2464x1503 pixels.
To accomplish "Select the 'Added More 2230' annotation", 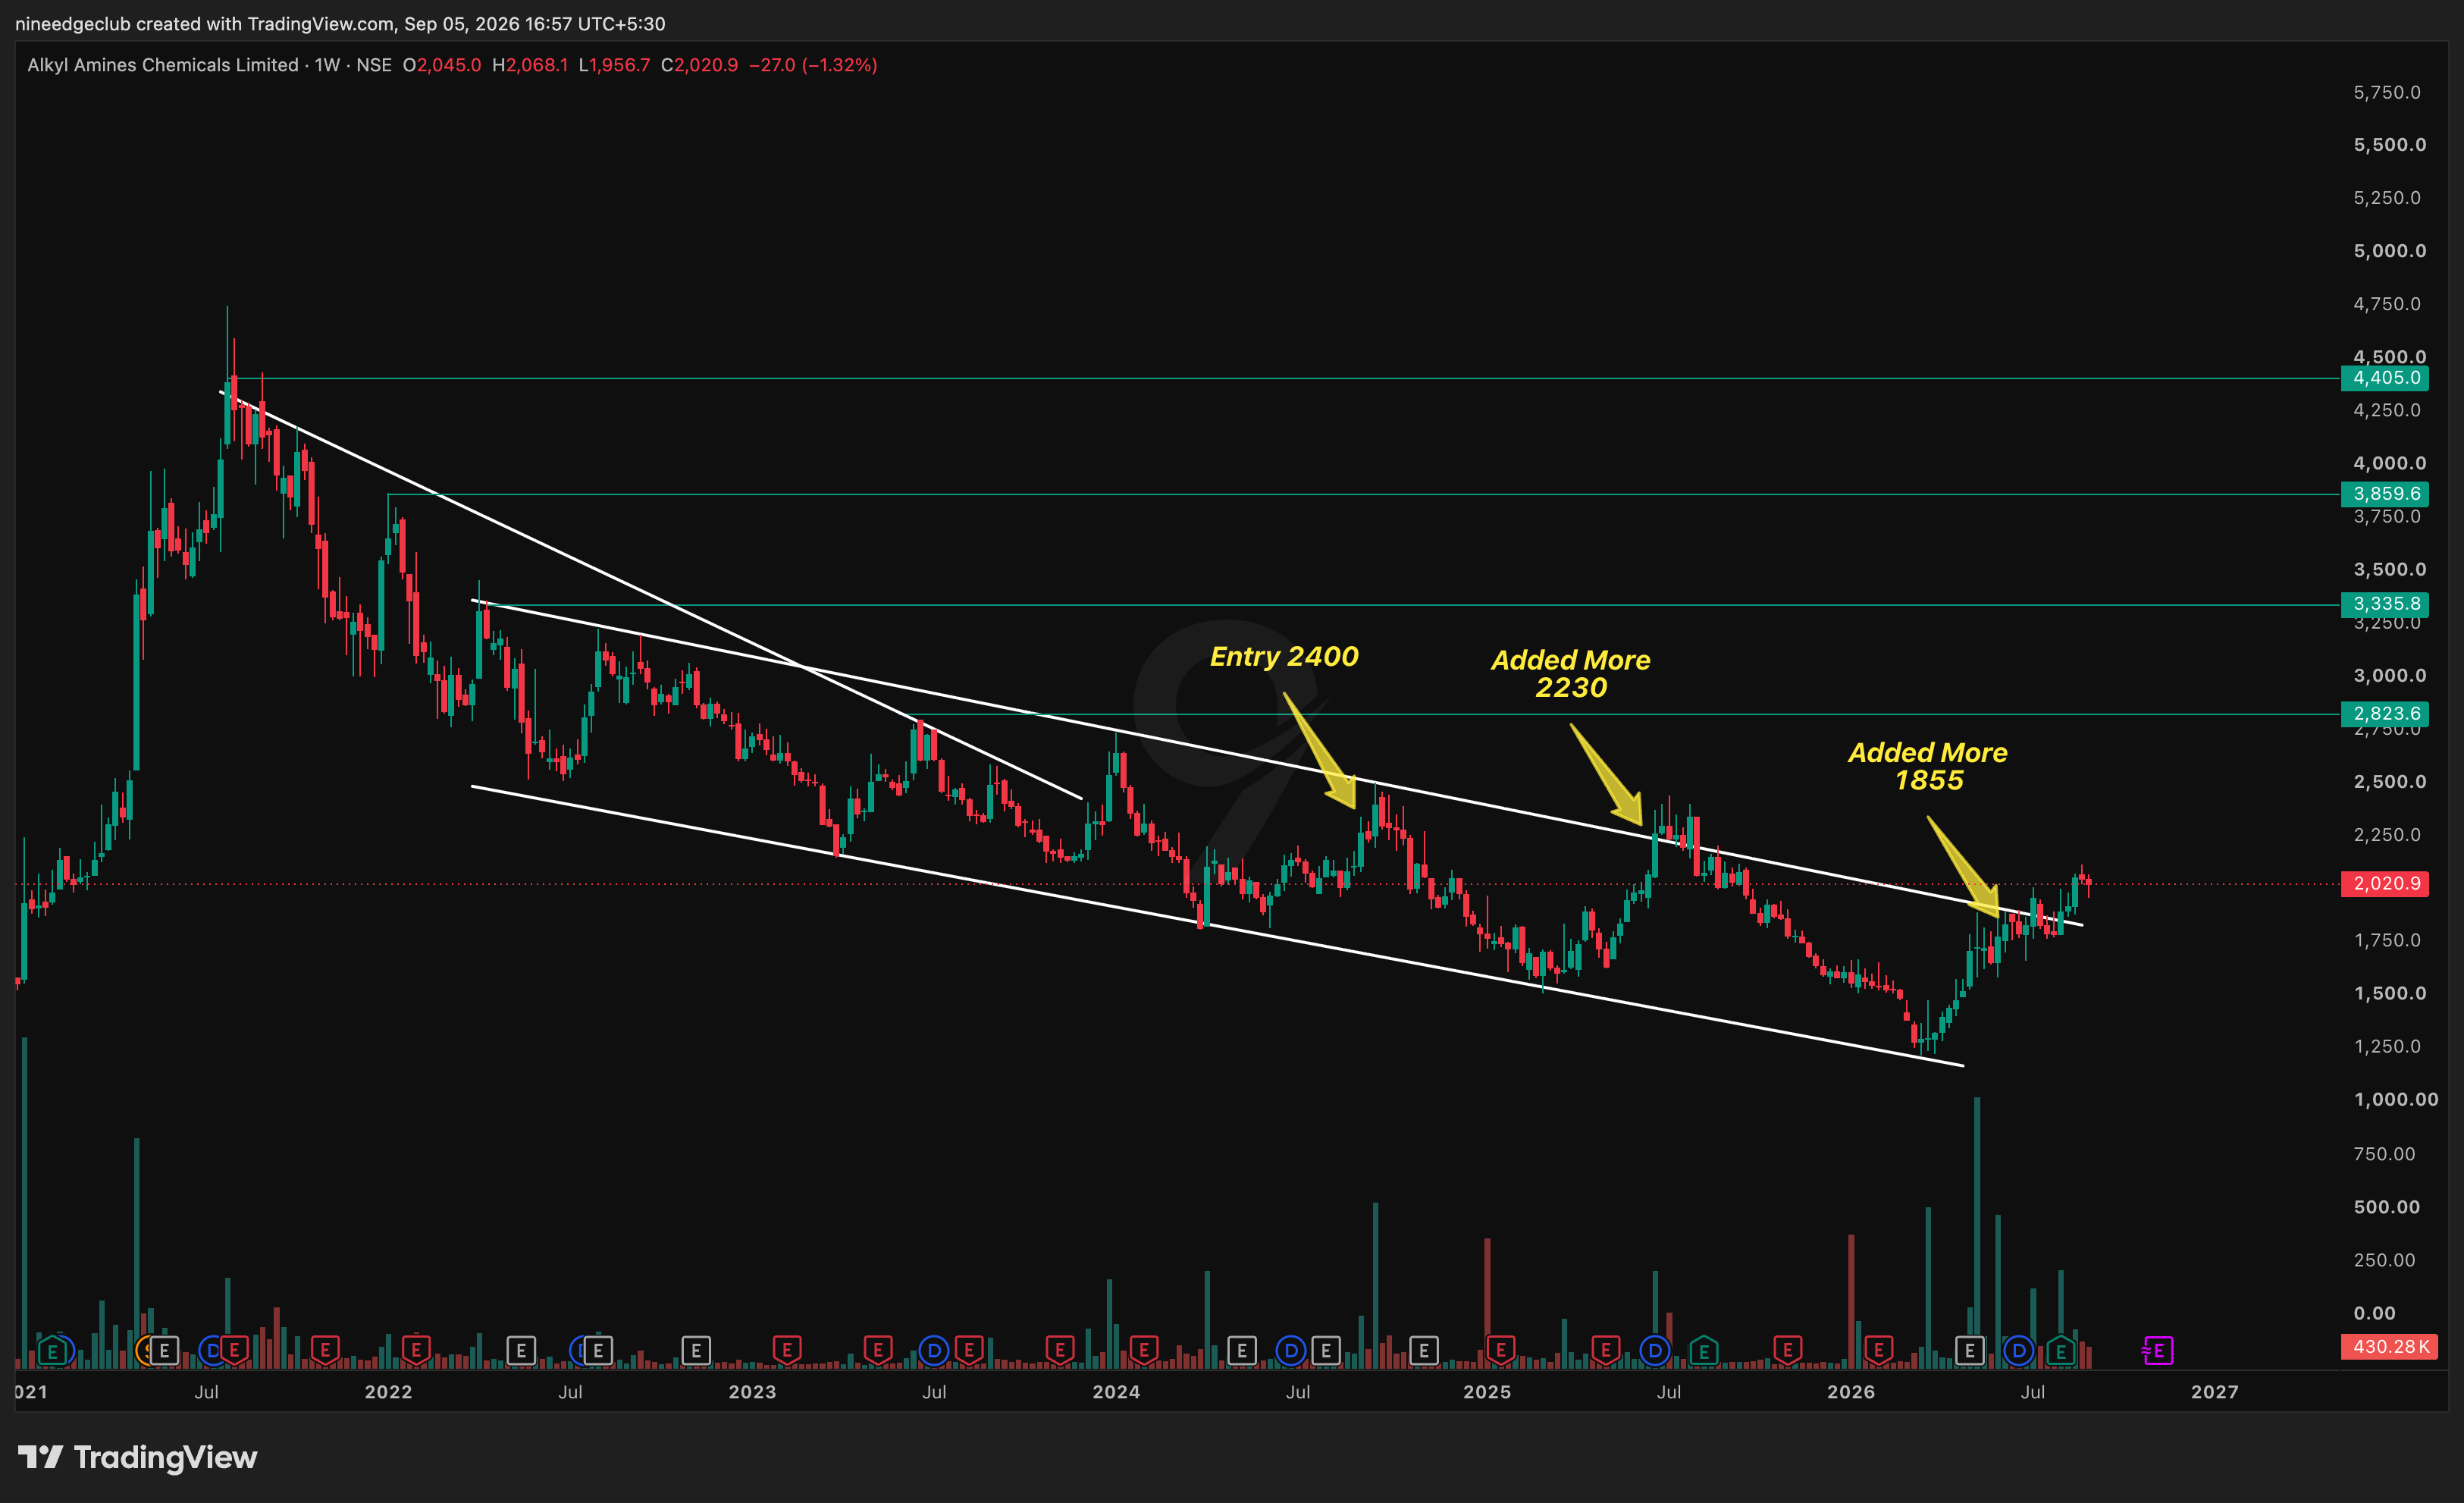I will (1571, 674).
